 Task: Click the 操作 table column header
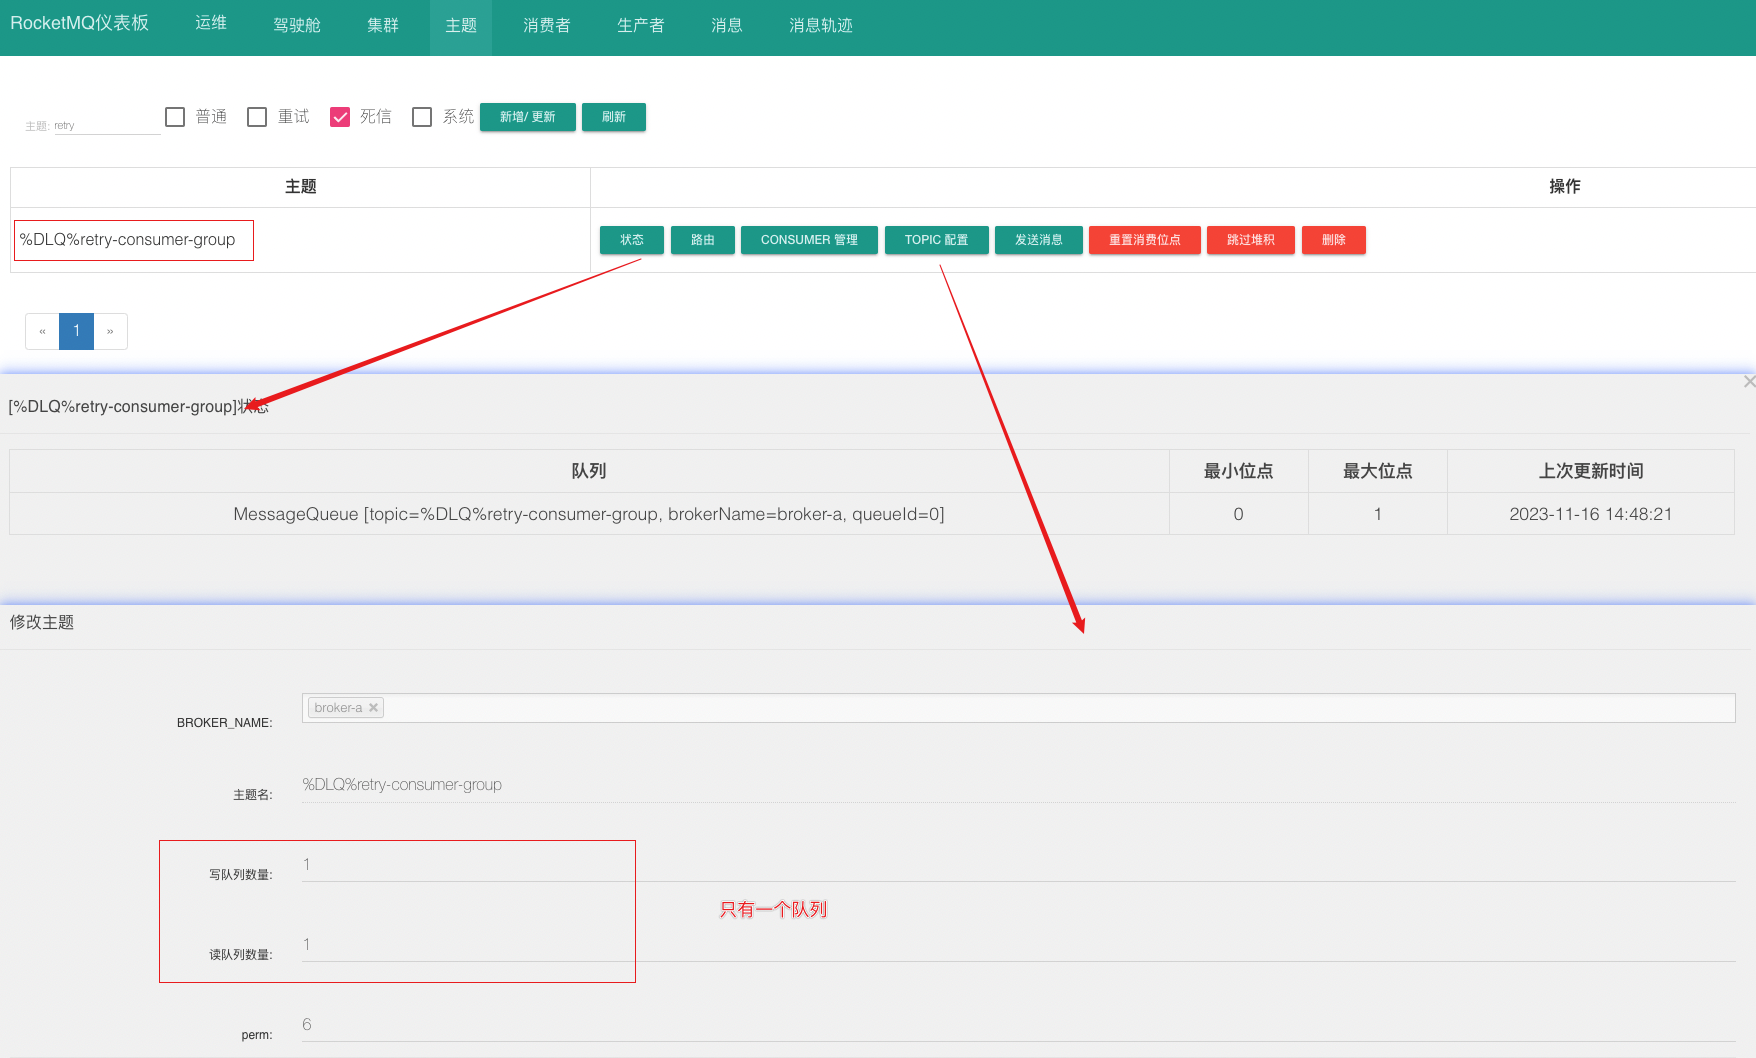coord(1564,187)
